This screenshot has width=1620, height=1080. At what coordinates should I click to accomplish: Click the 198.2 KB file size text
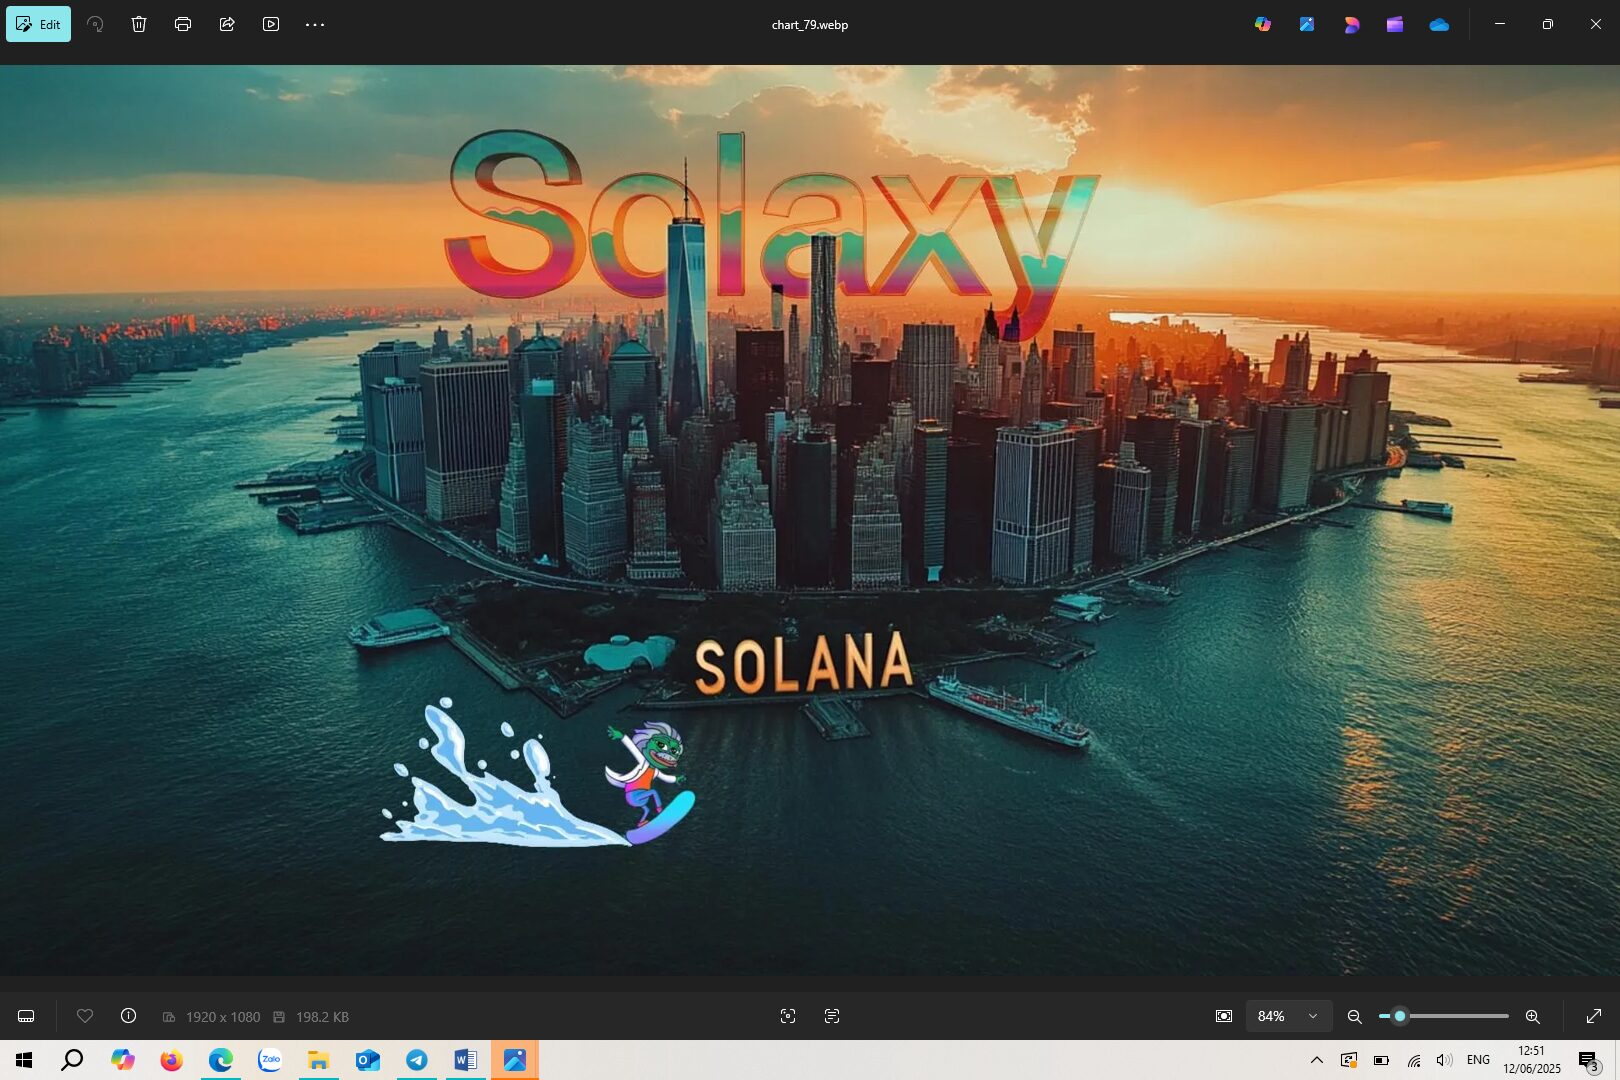[x=322, y=1017]
